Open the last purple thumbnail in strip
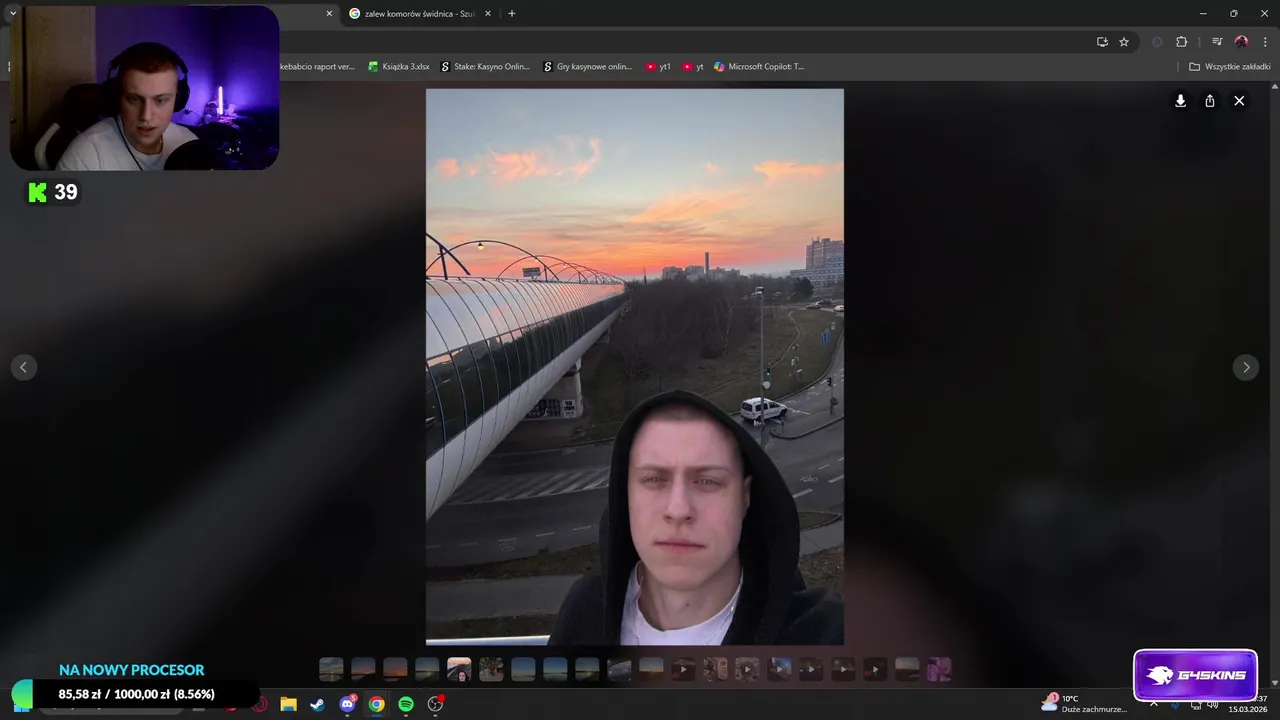This screenshot has width=1280, height=720. point(939,669)
